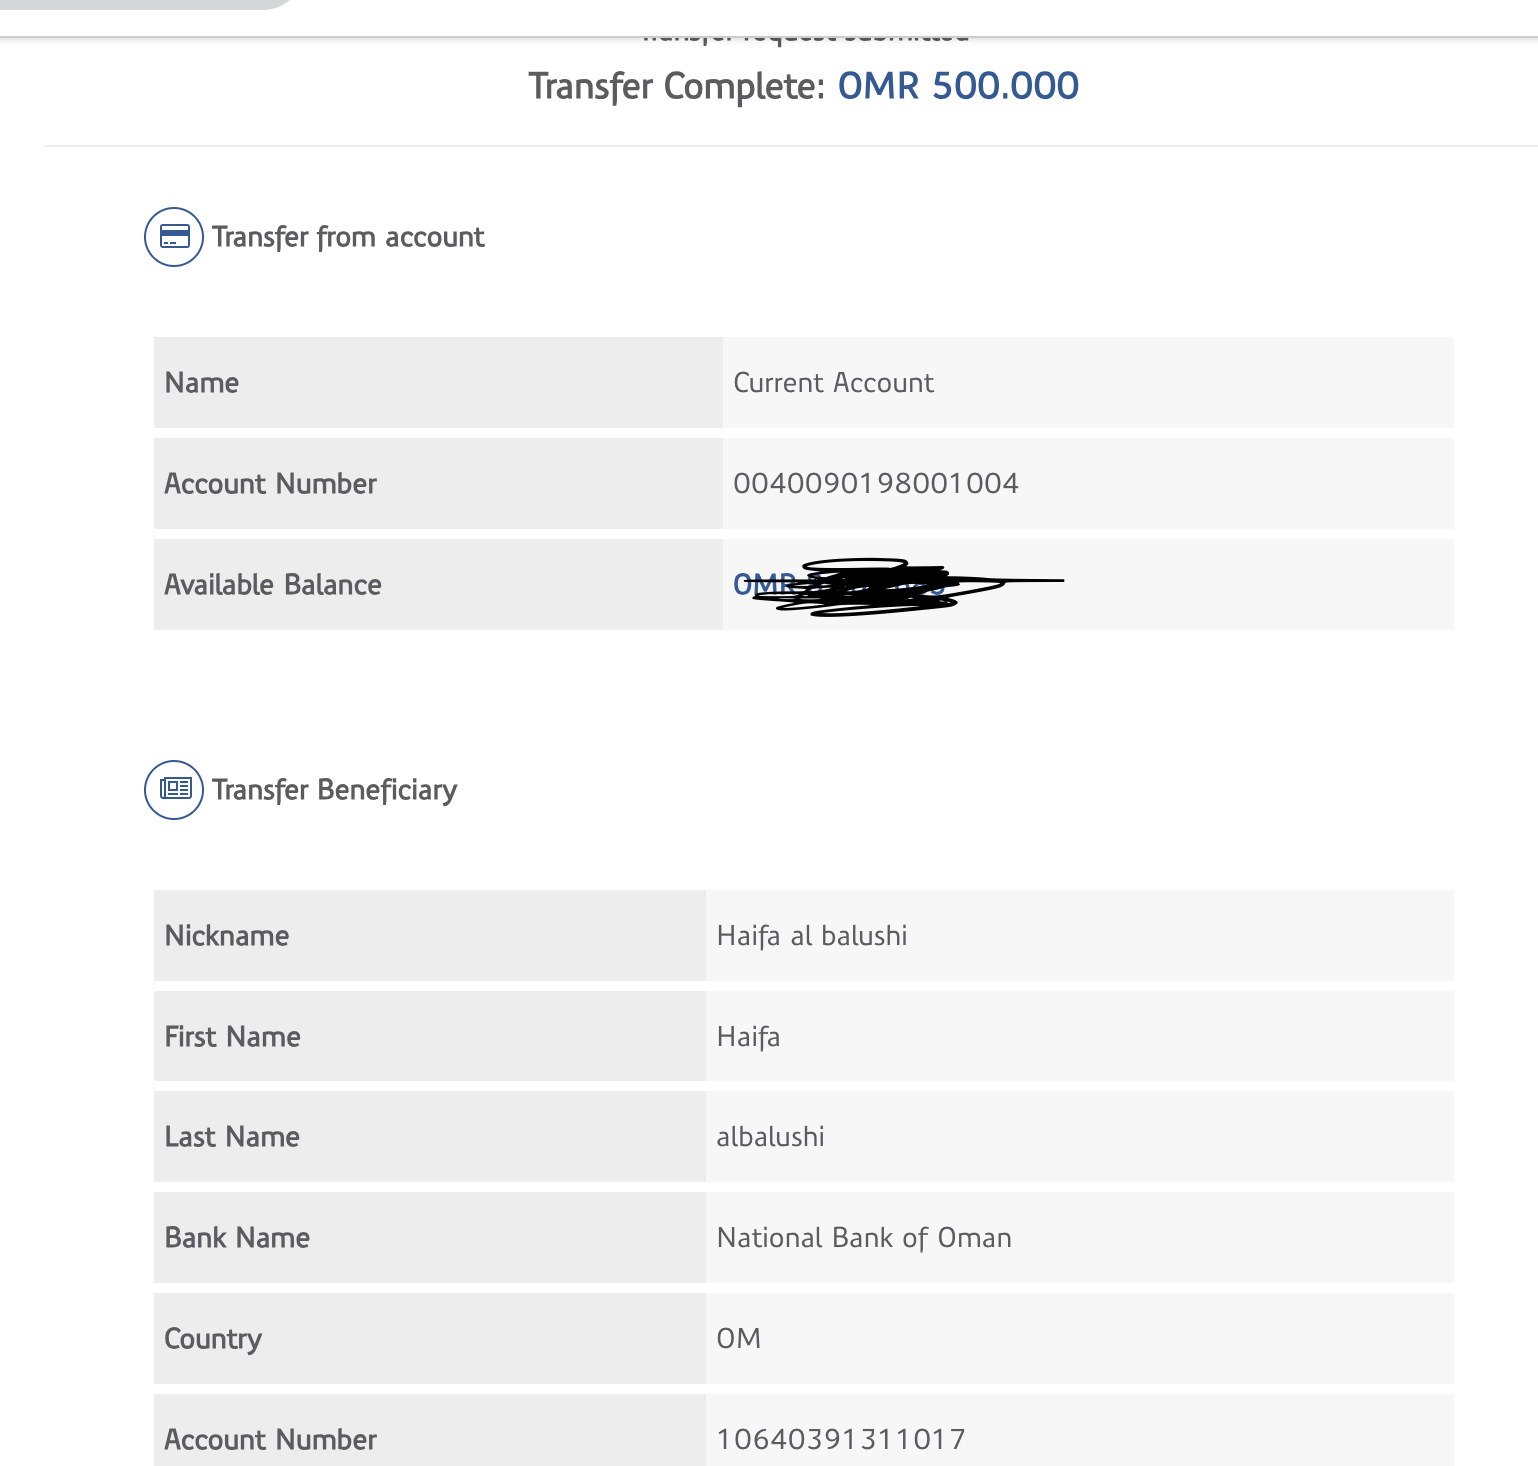Click the card icon beside Transfer from account
Screen dimensions: 1538x1466
[x=174, y=237]
